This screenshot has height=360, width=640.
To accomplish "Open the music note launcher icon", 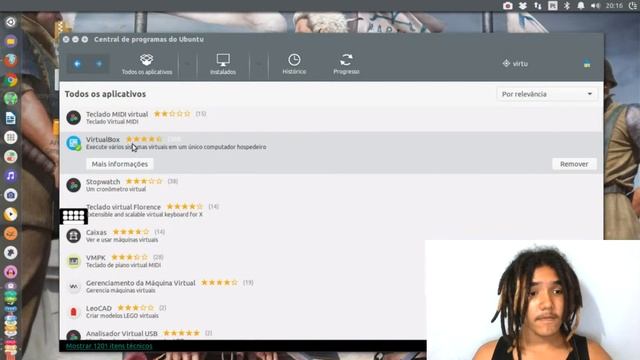I will point(11,176).
